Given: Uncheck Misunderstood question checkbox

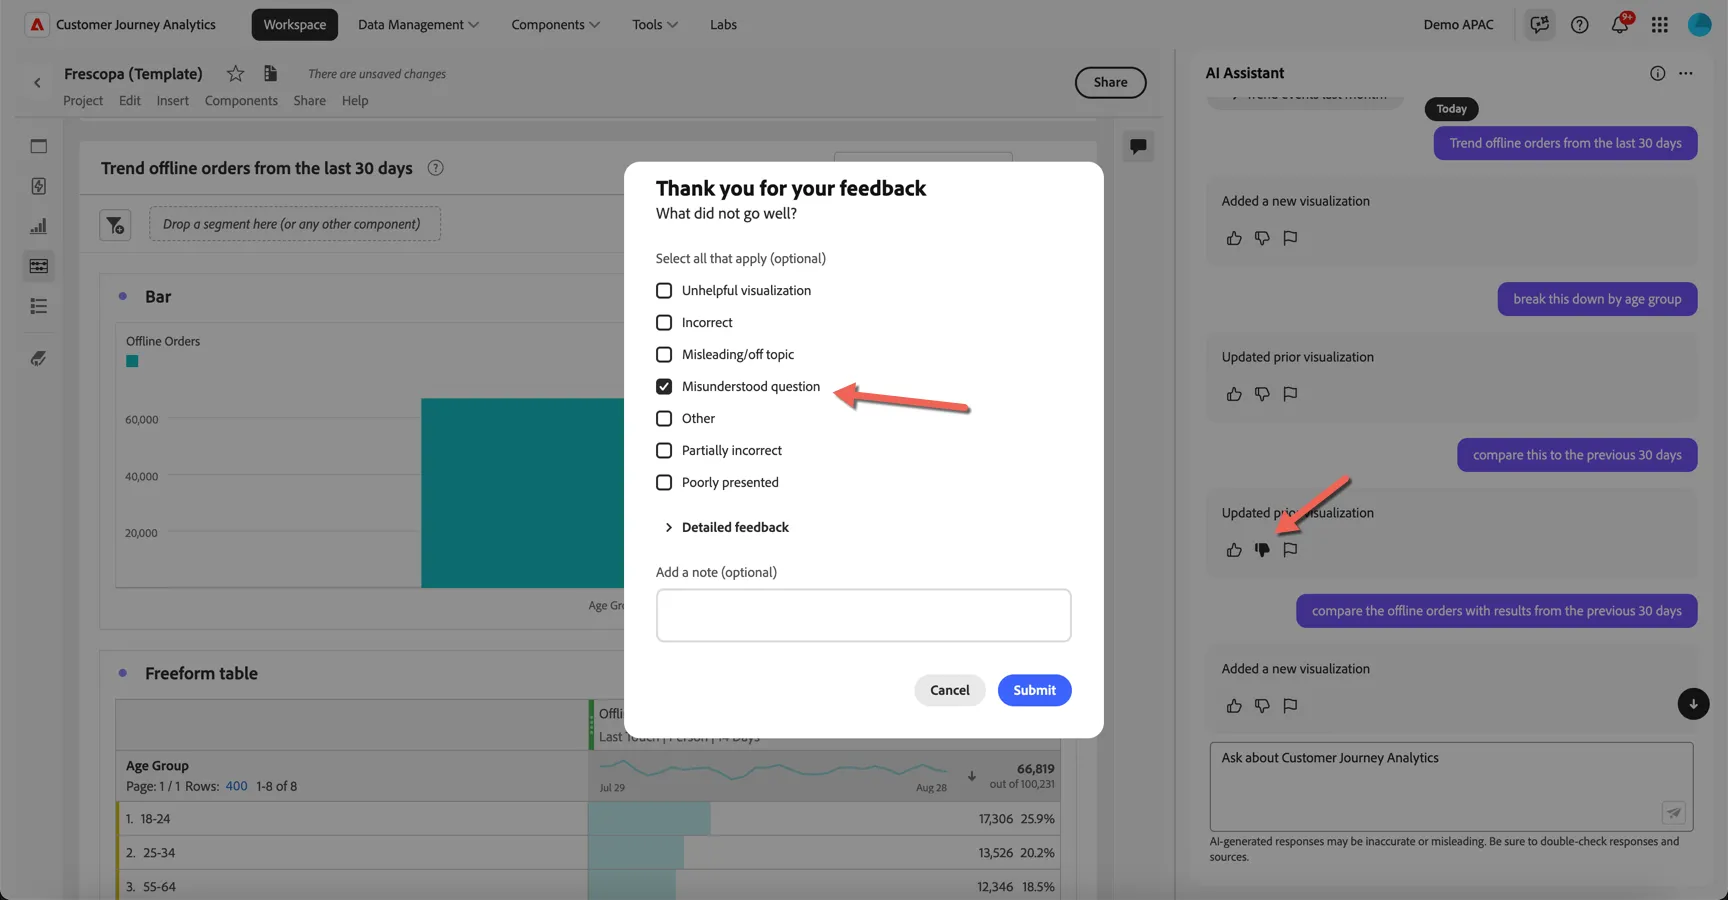Looking at the screenshot, I should tap(664, 386).
